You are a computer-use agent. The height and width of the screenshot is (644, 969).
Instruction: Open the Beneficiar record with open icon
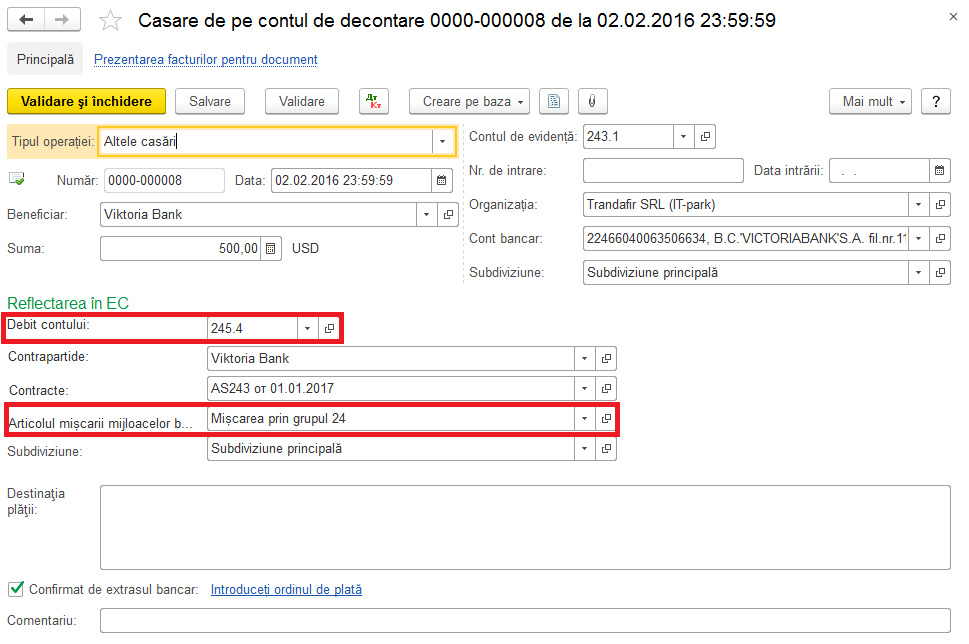447,214
